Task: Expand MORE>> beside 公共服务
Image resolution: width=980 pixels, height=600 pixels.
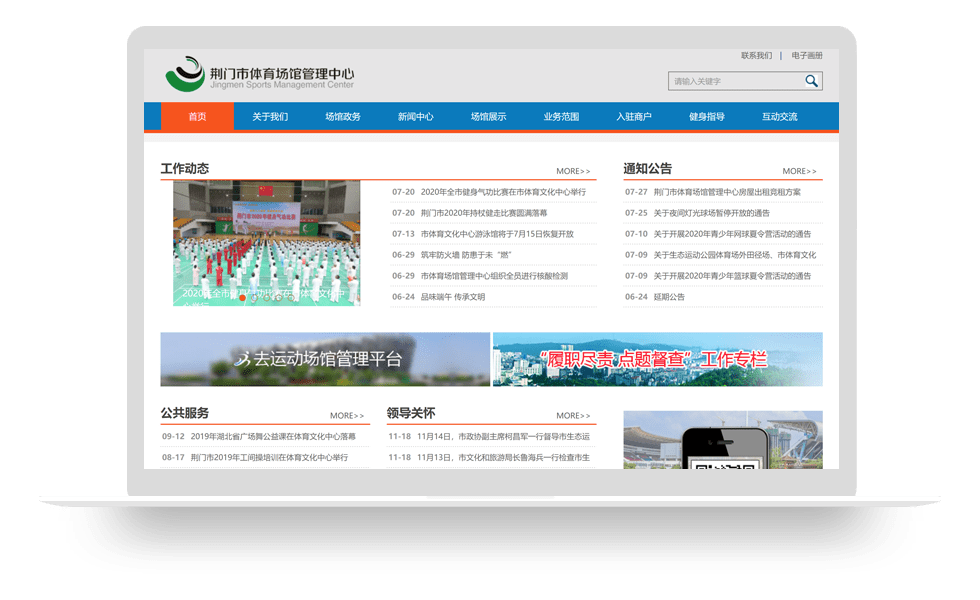Action: [347, 416]
